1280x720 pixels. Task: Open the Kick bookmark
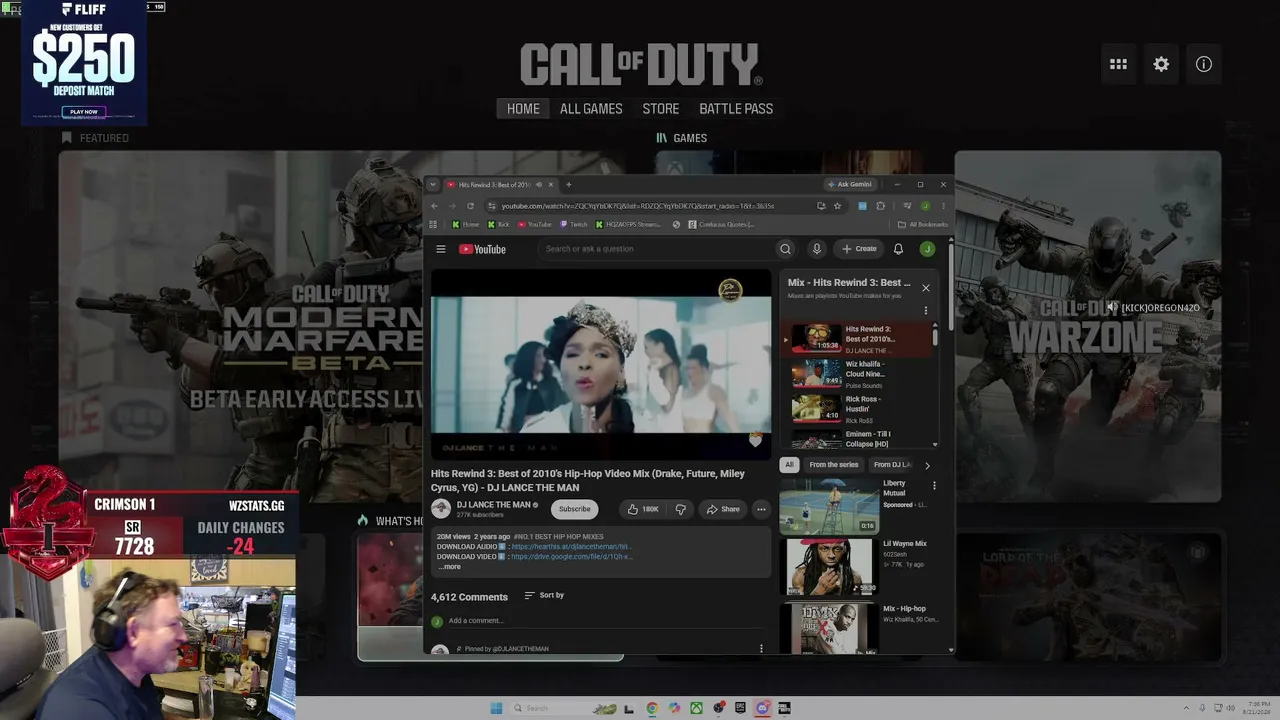coord(497,224)
